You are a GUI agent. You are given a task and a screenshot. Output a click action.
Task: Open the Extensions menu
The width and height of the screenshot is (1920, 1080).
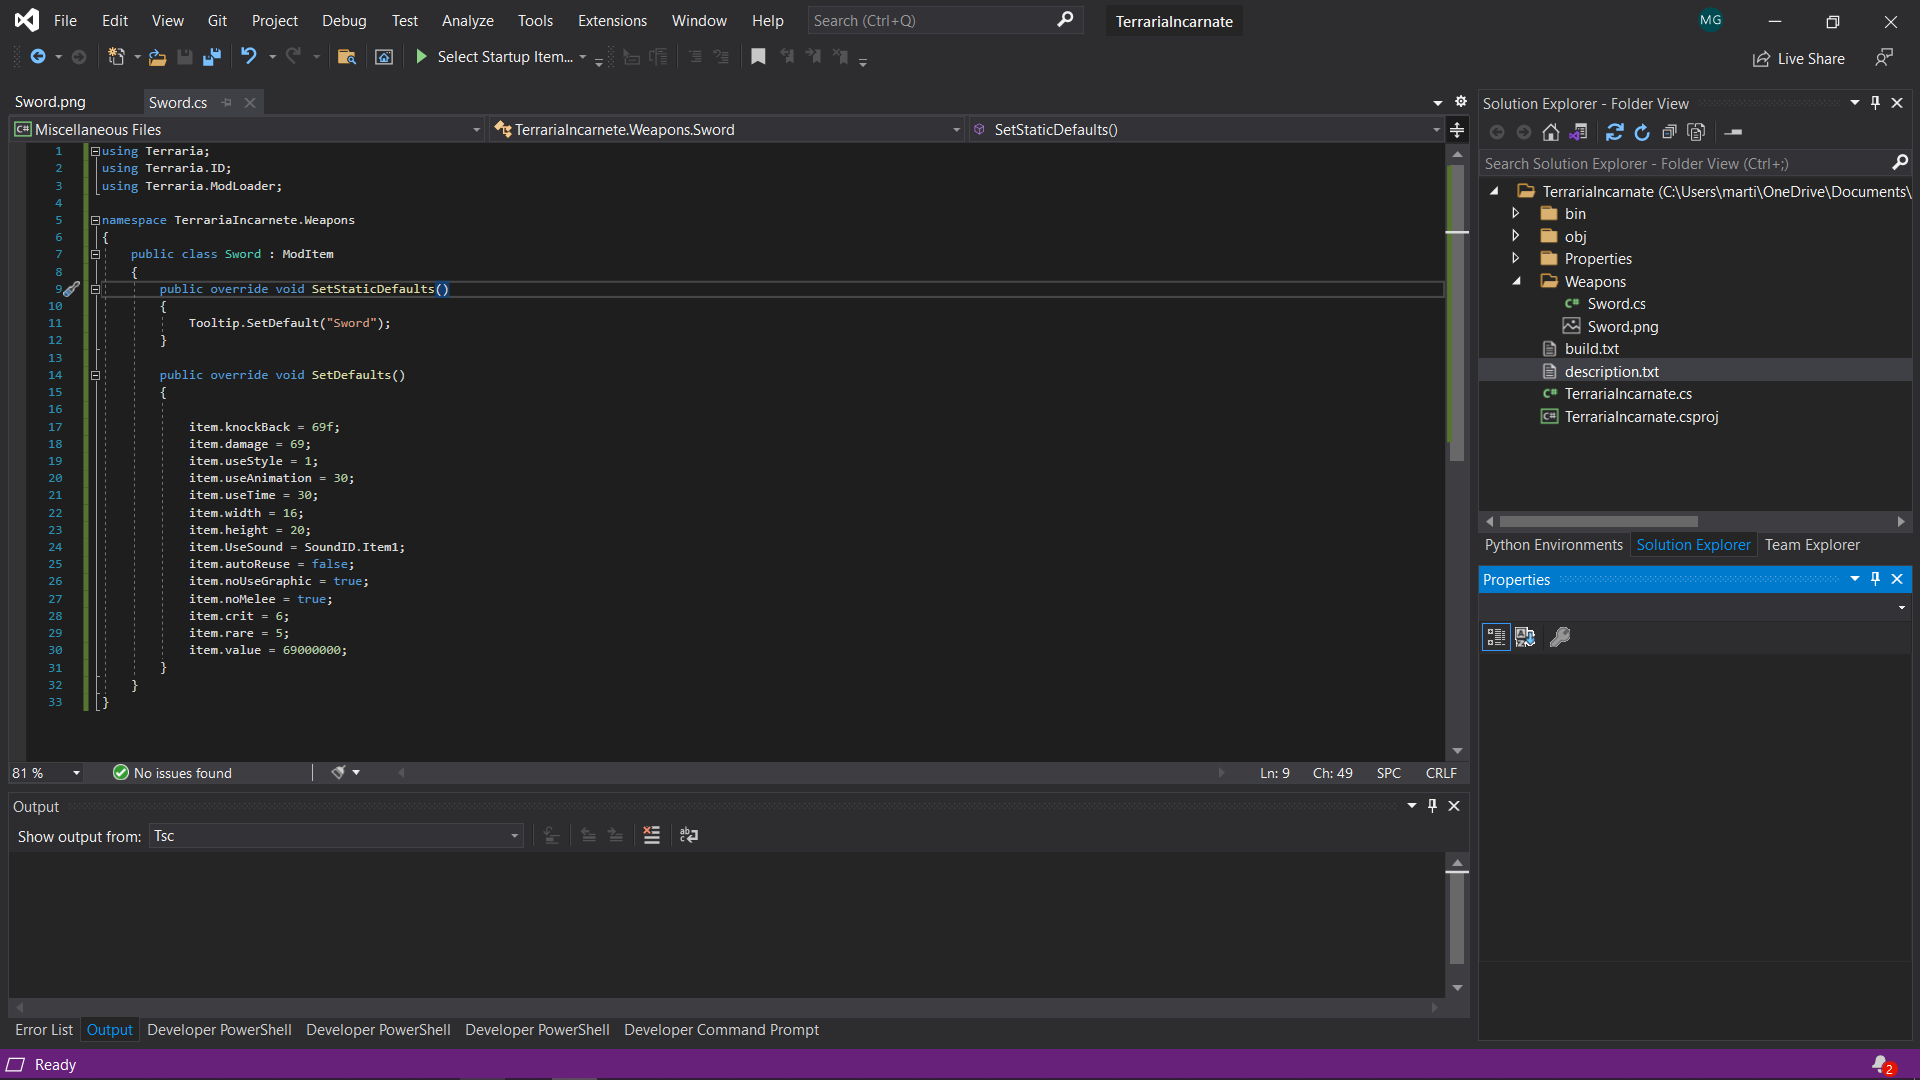[x=612, y=21]
